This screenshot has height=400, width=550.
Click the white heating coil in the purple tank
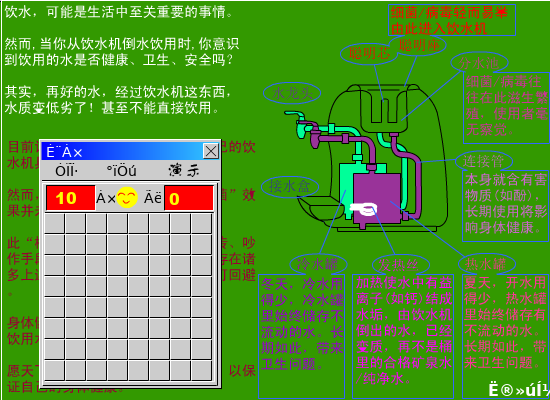[x=364, y=209]
